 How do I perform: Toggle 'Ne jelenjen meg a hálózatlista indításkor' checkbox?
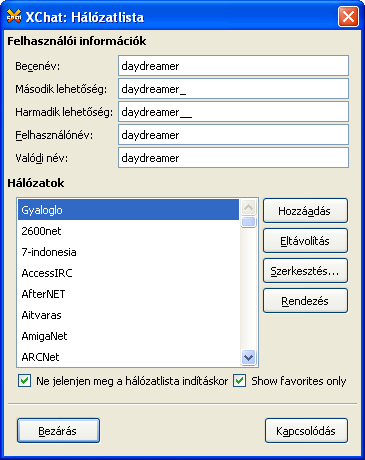point(25,381)
